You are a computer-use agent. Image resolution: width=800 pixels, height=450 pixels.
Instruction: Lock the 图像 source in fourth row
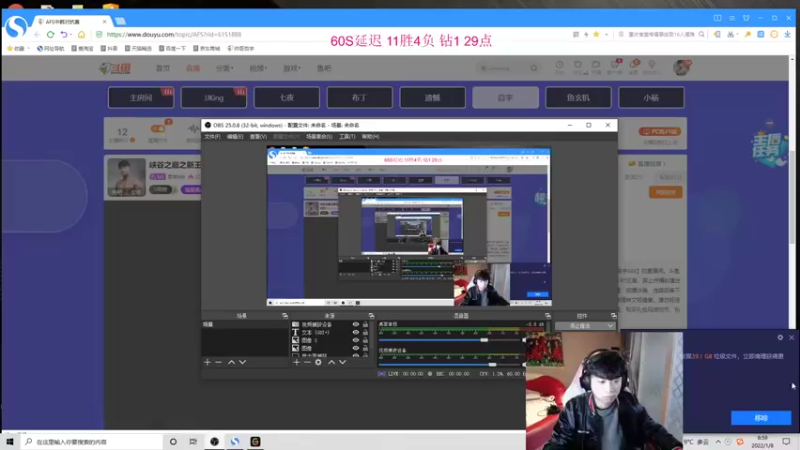365,348
